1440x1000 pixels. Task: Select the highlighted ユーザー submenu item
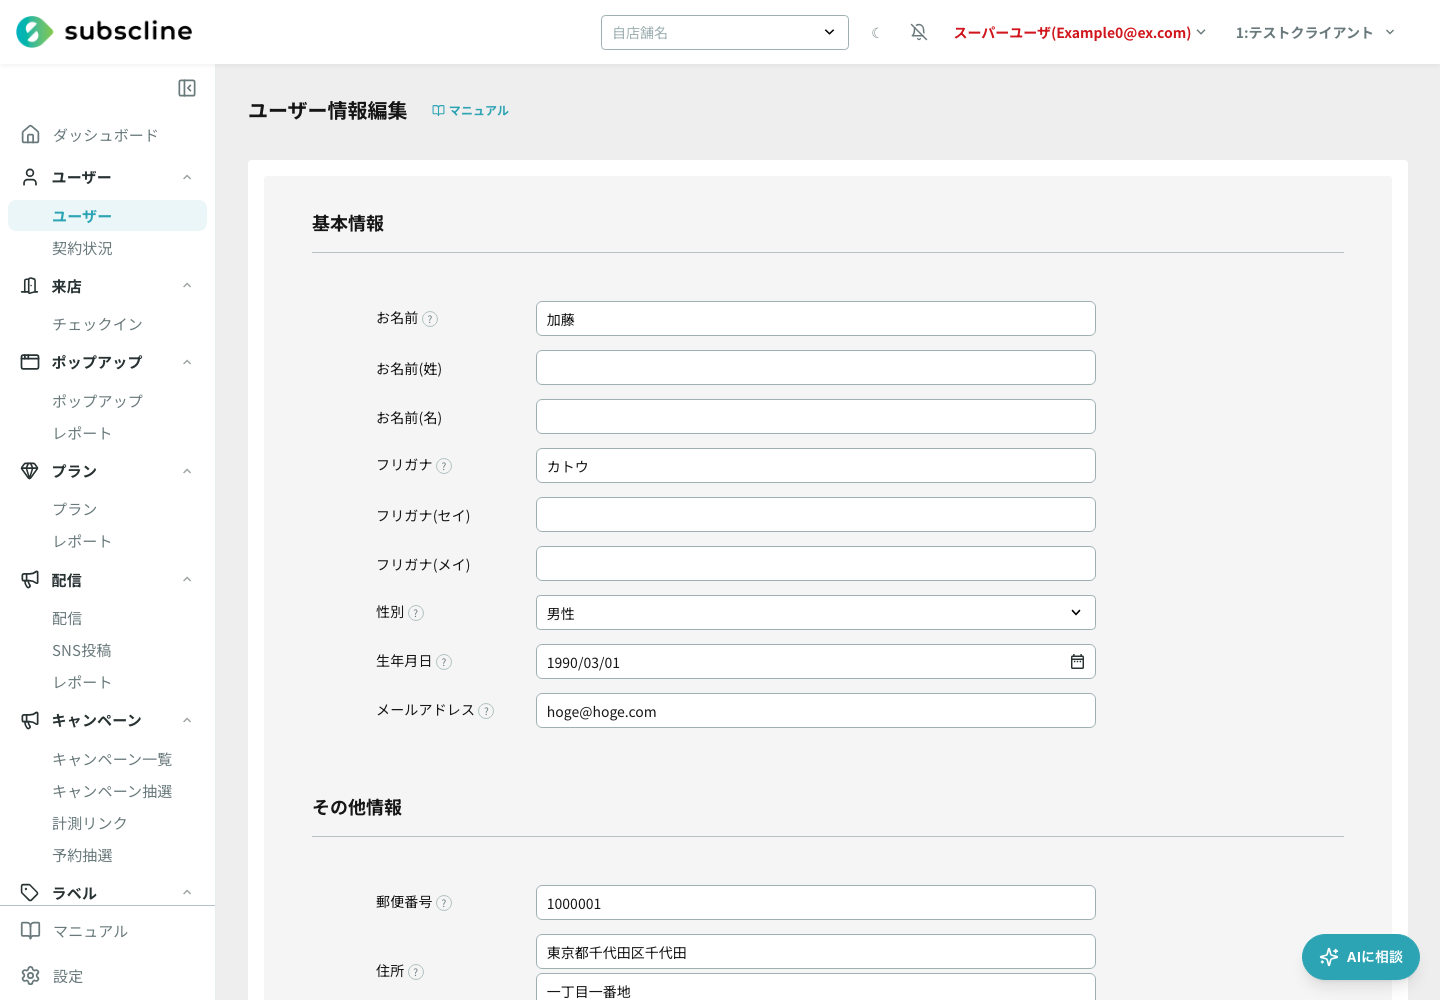pyautogui.click(x=107, y=216)
